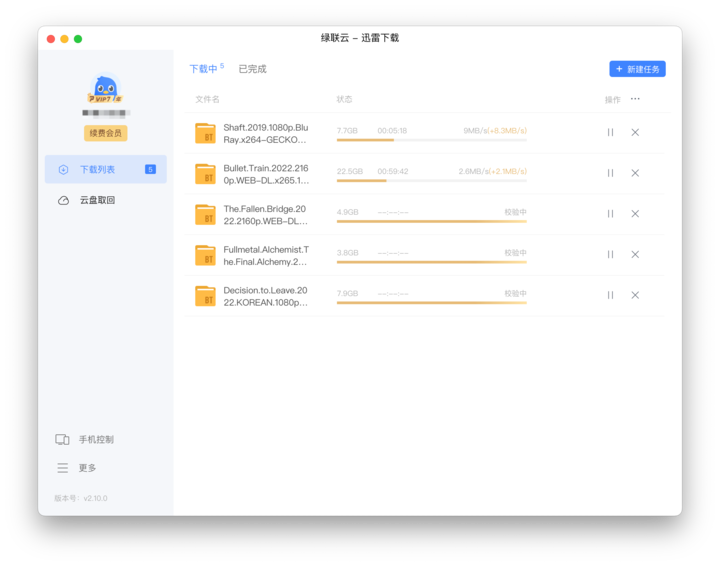This screenshot has height=566, width=720.
Task: Open 手机控制 phone control
Action: (96, 439)
